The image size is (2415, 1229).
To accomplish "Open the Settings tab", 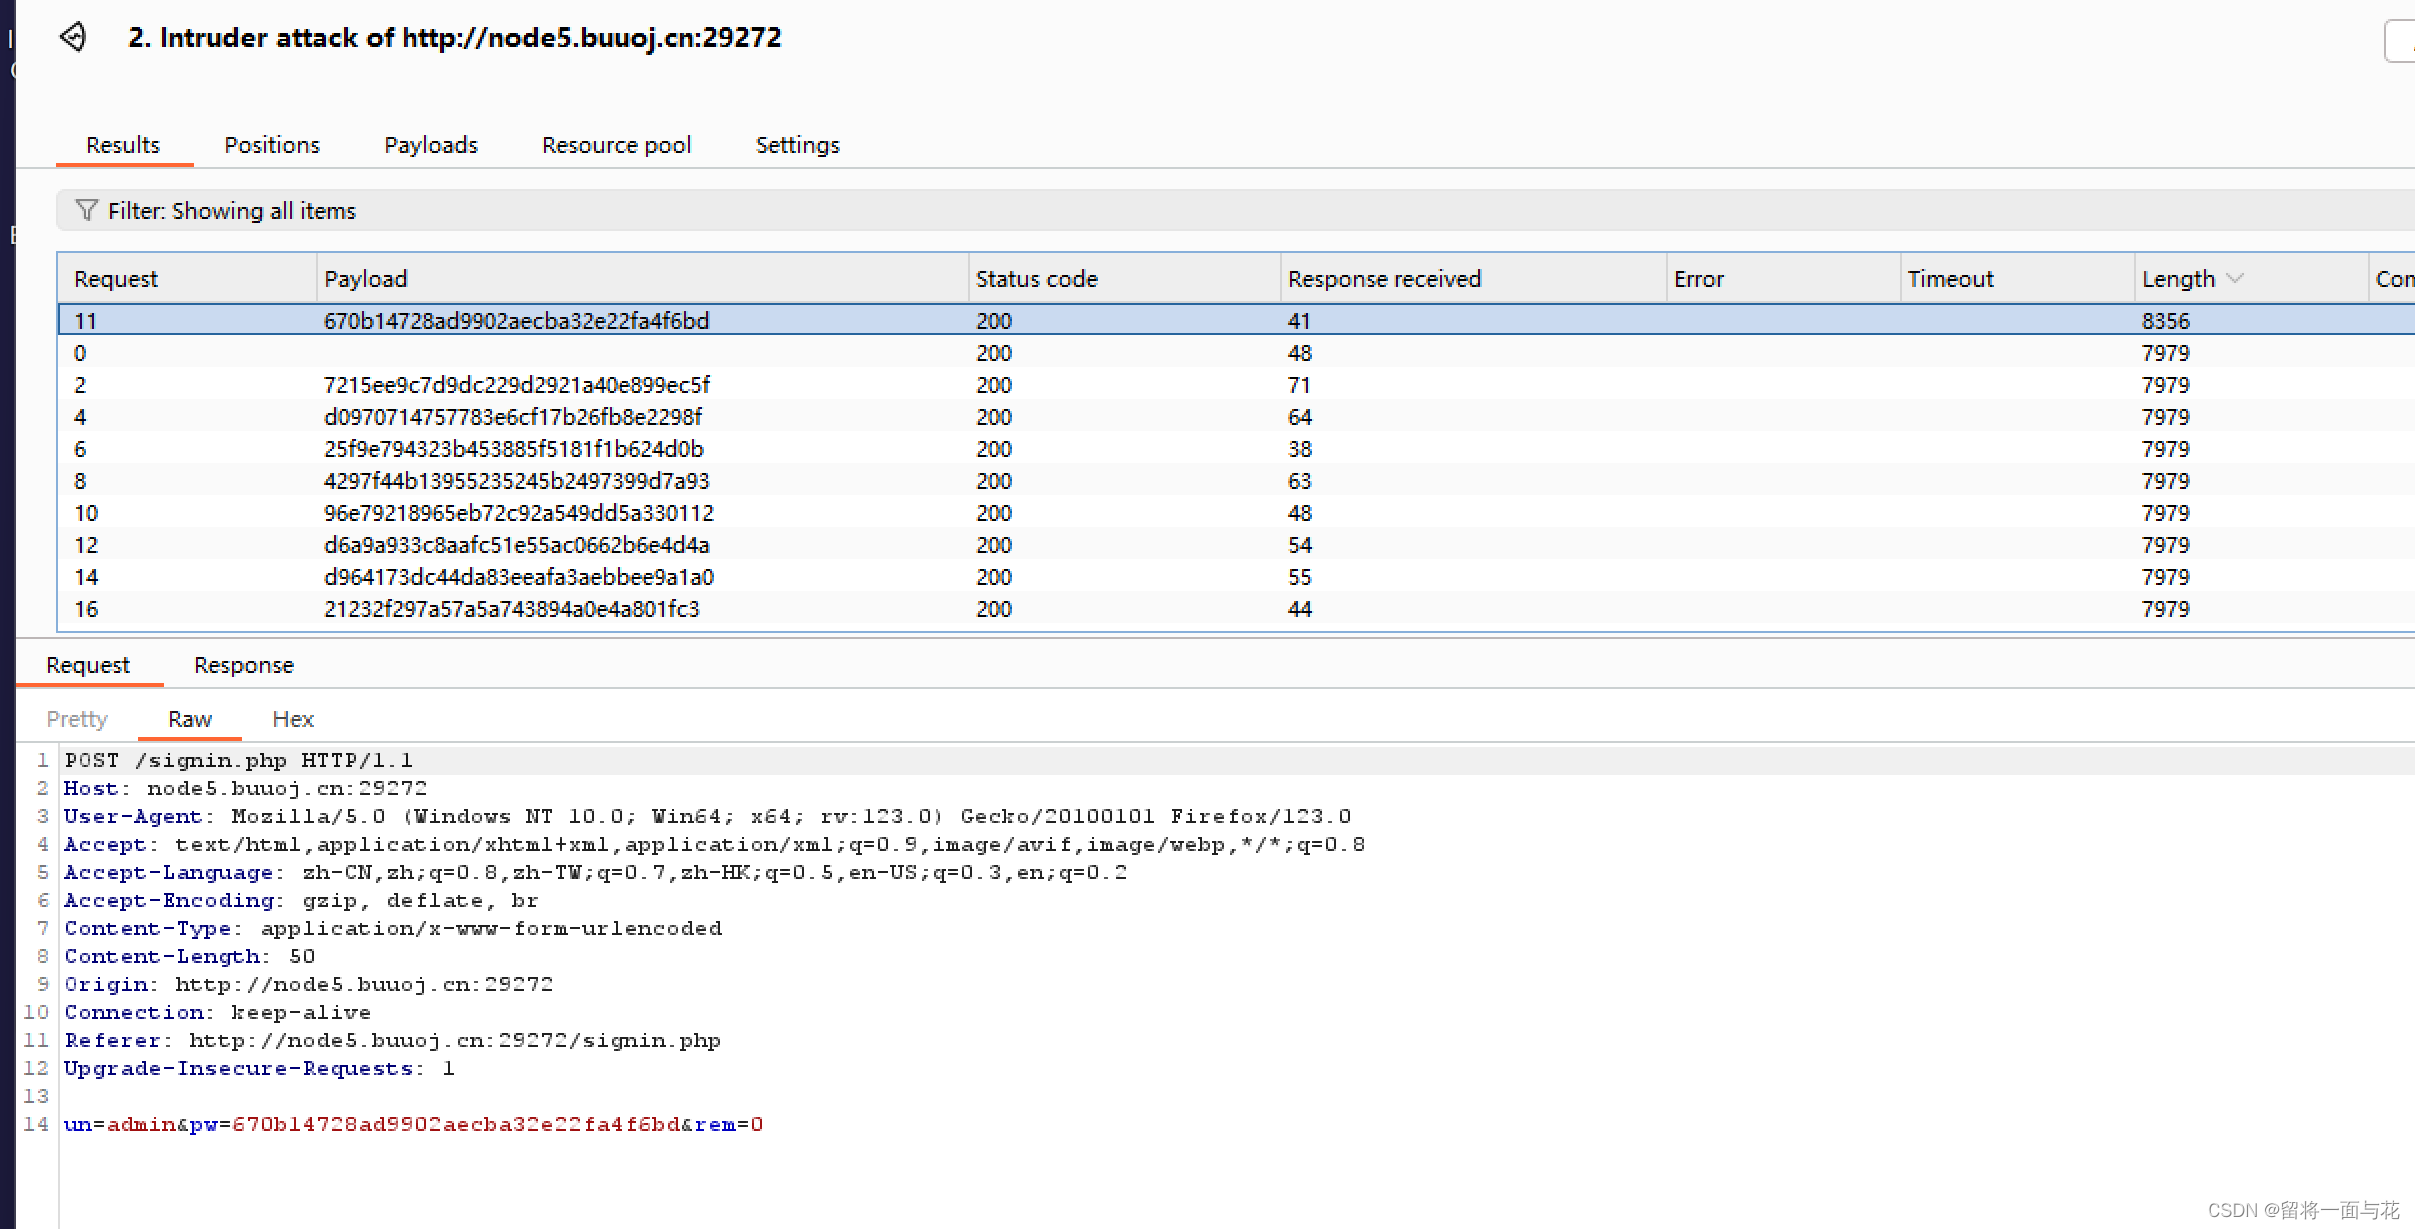I will point(797,145).
